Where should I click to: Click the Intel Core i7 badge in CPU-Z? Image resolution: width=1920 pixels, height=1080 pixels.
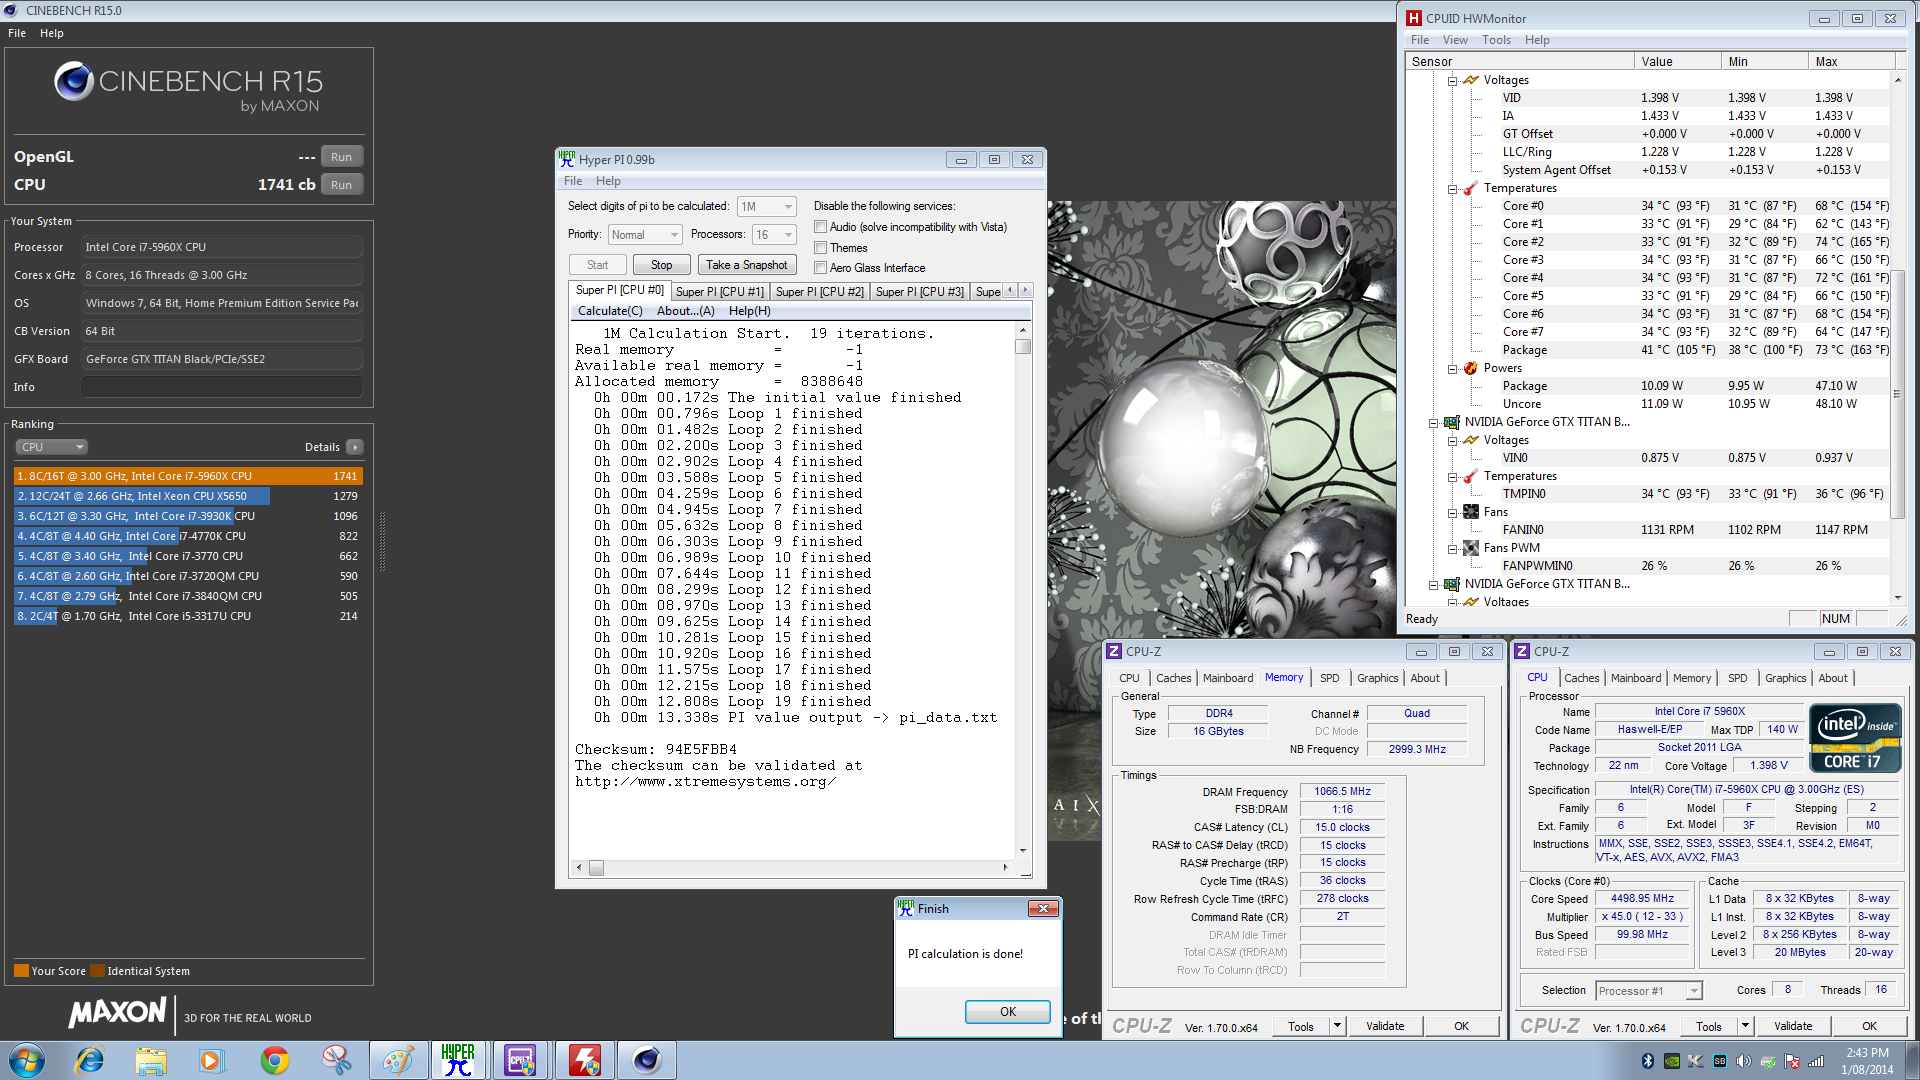pyautogui.click(x=1855, y=737)
